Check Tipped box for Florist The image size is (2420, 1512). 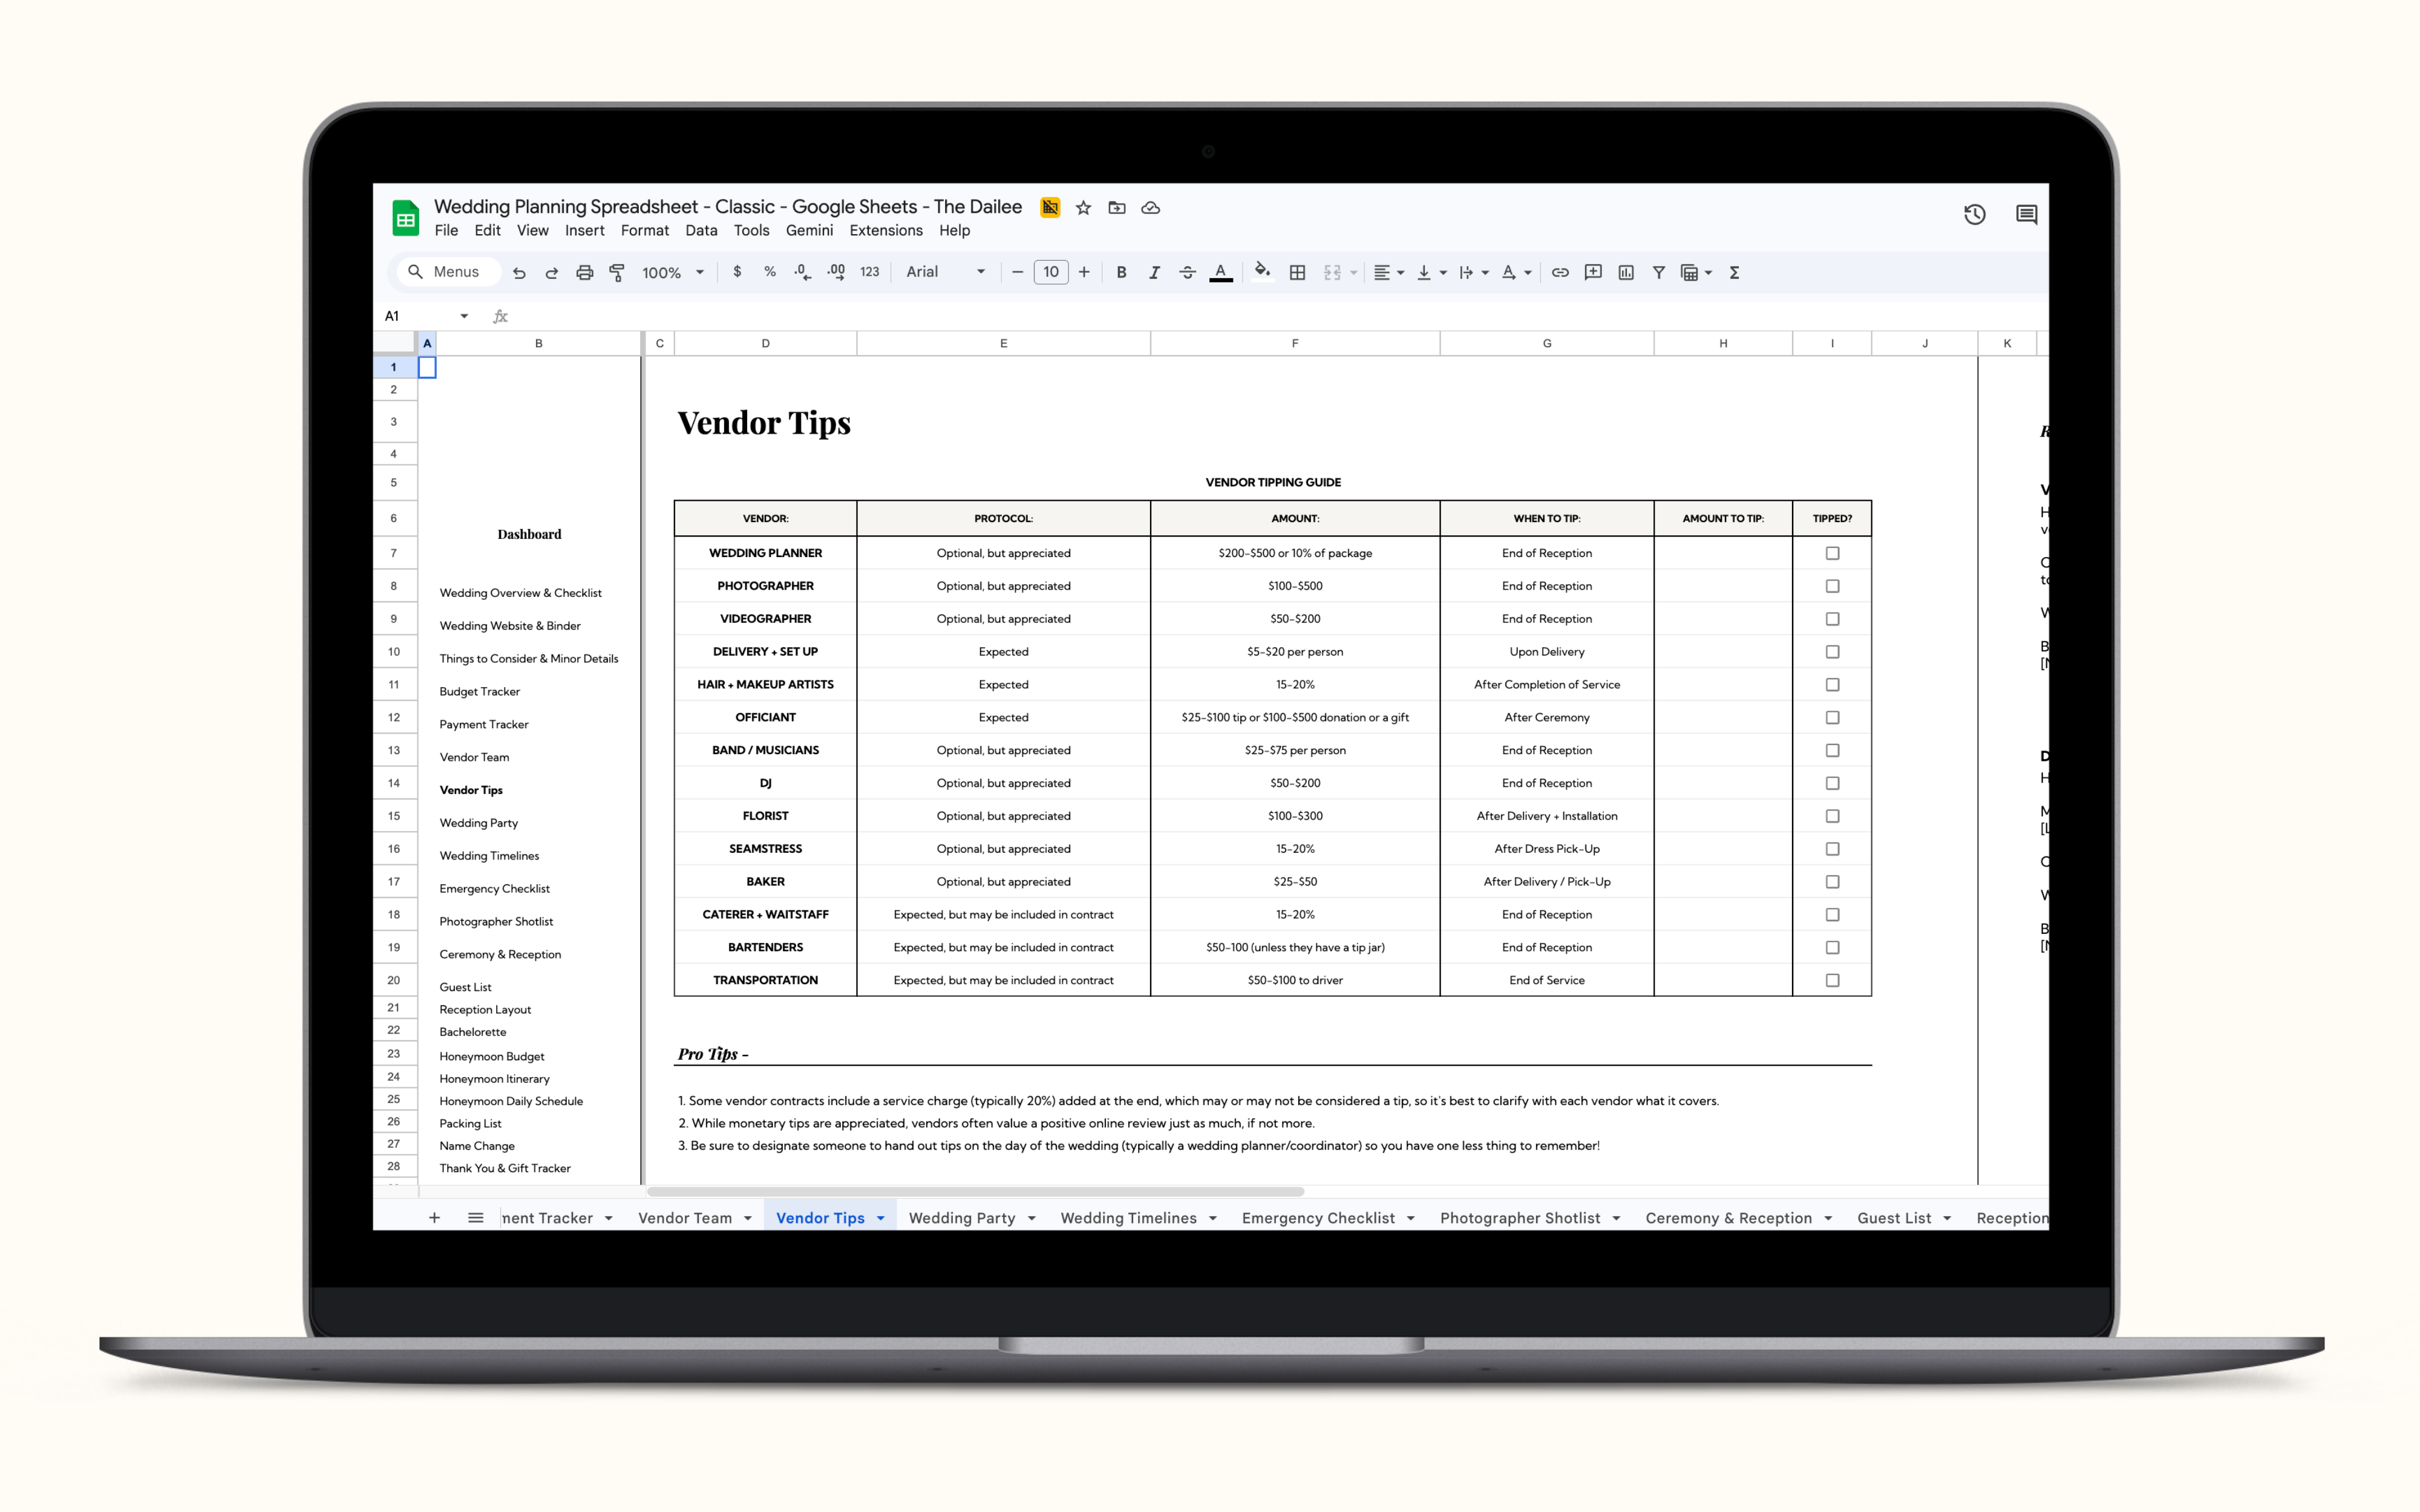1832,816
